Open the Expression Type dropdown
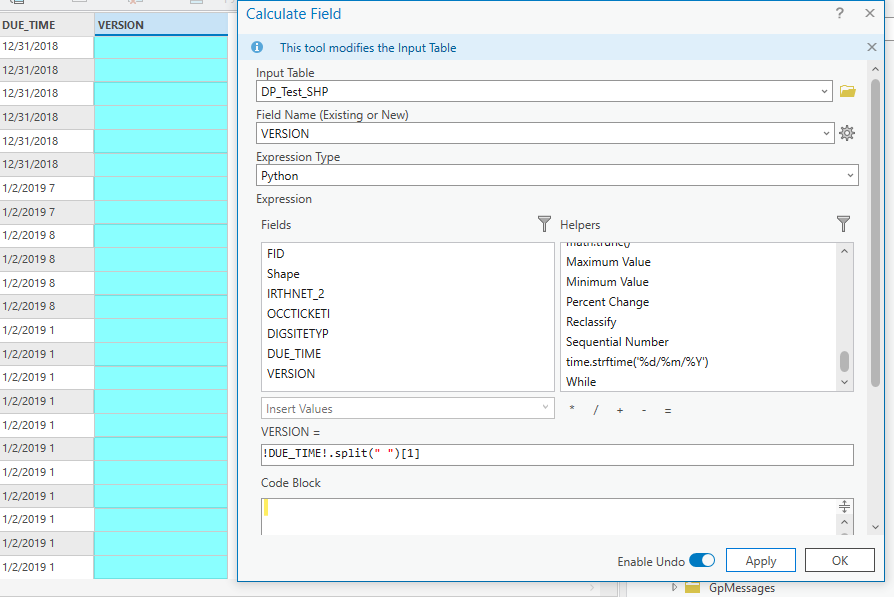894x597 pixels. 850,174
